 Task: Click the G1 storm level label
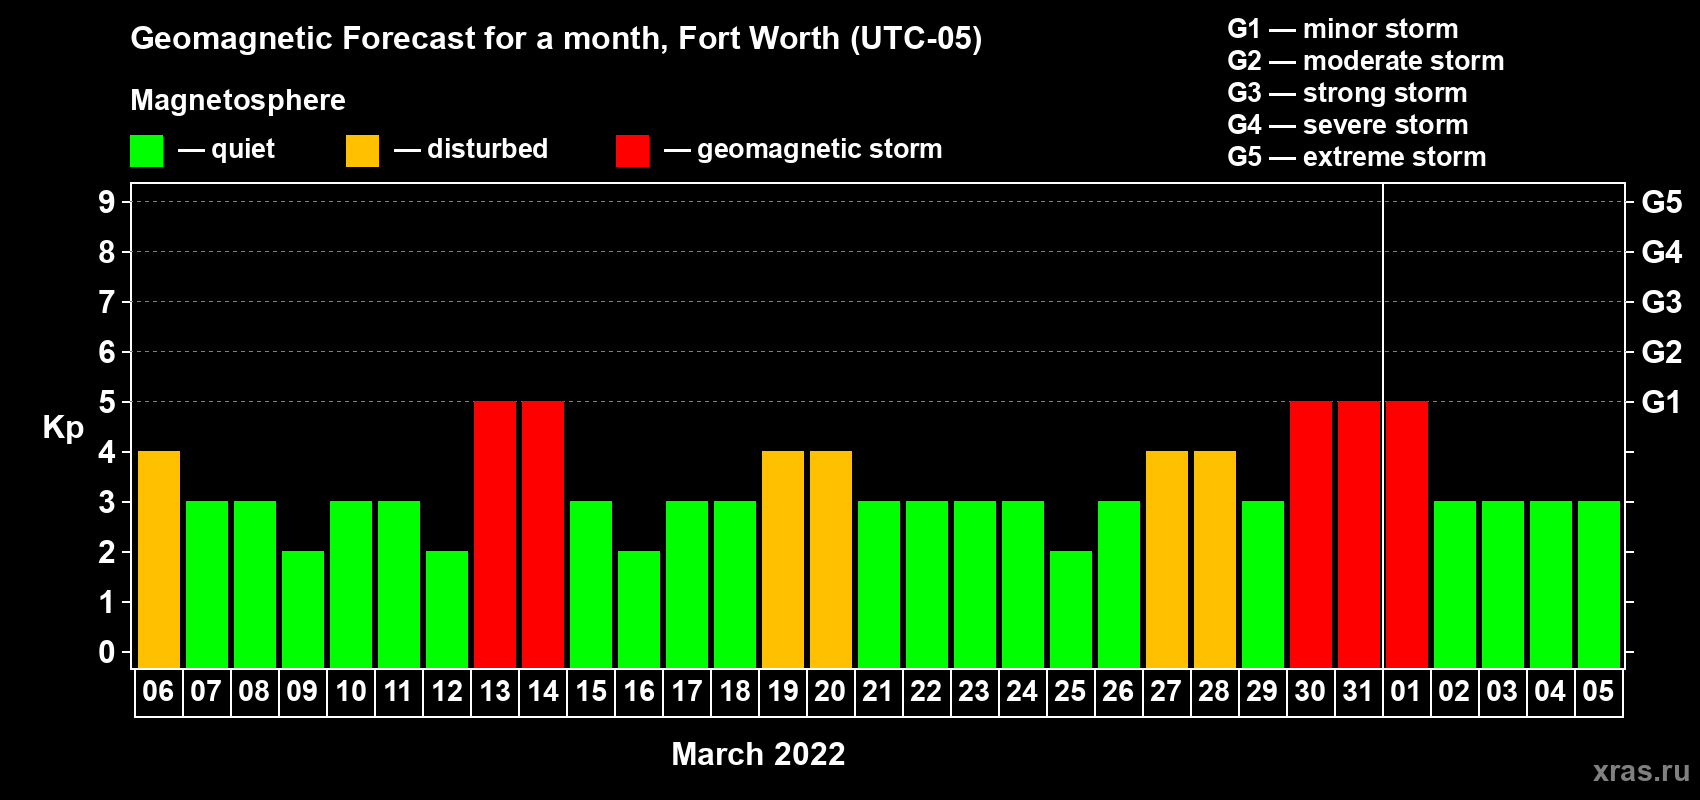[1661, 402]
